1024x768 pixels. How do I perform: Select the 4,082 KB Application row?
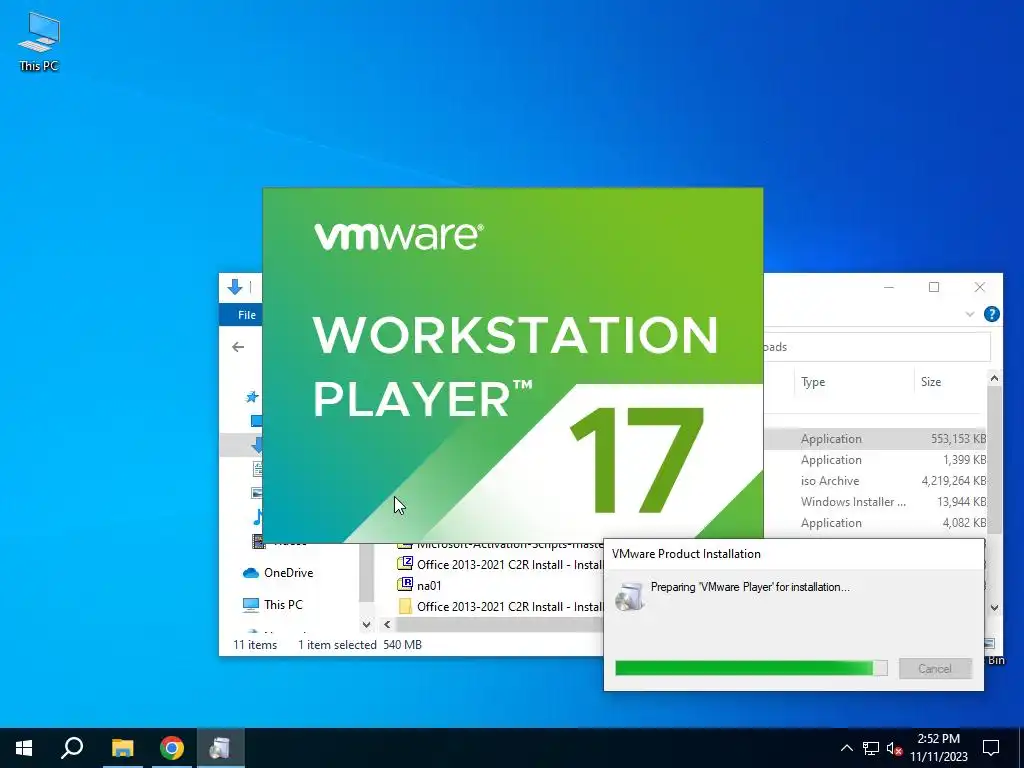[874, 522]
